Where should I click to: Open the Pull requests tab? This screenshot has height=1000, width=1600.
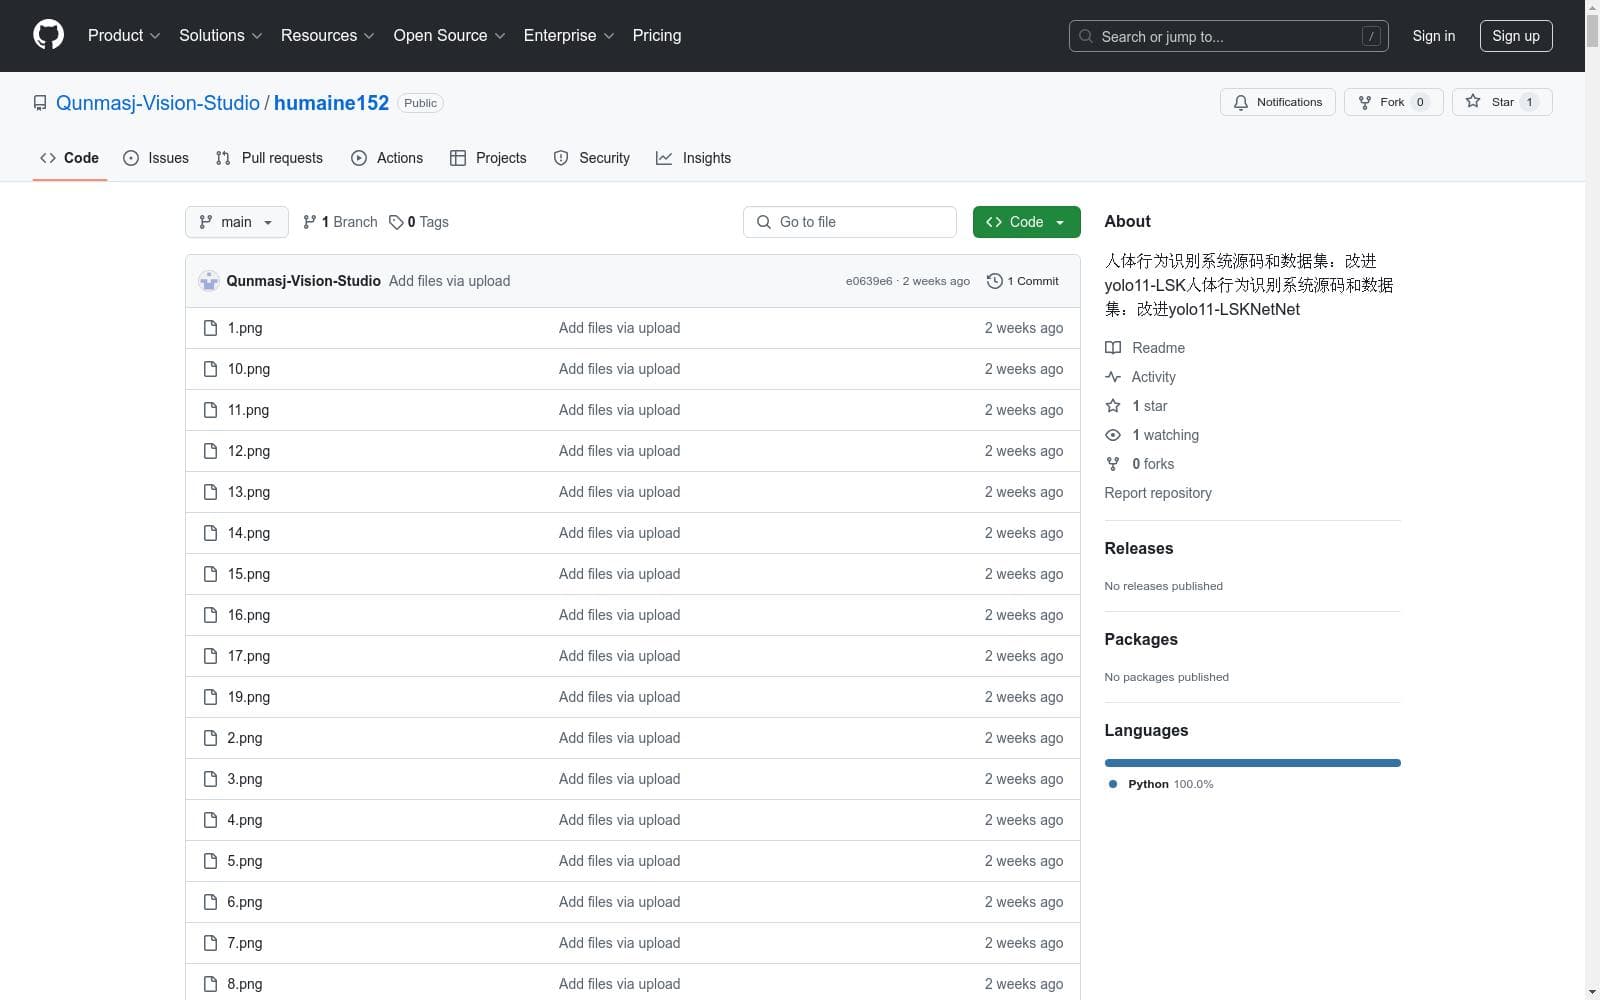pos(269,158)
